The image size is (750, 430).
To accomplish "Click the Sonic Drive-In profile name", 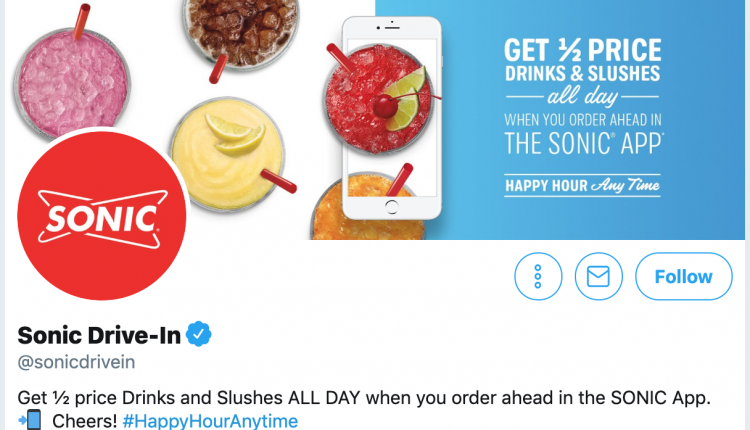I will click(99, 335).
